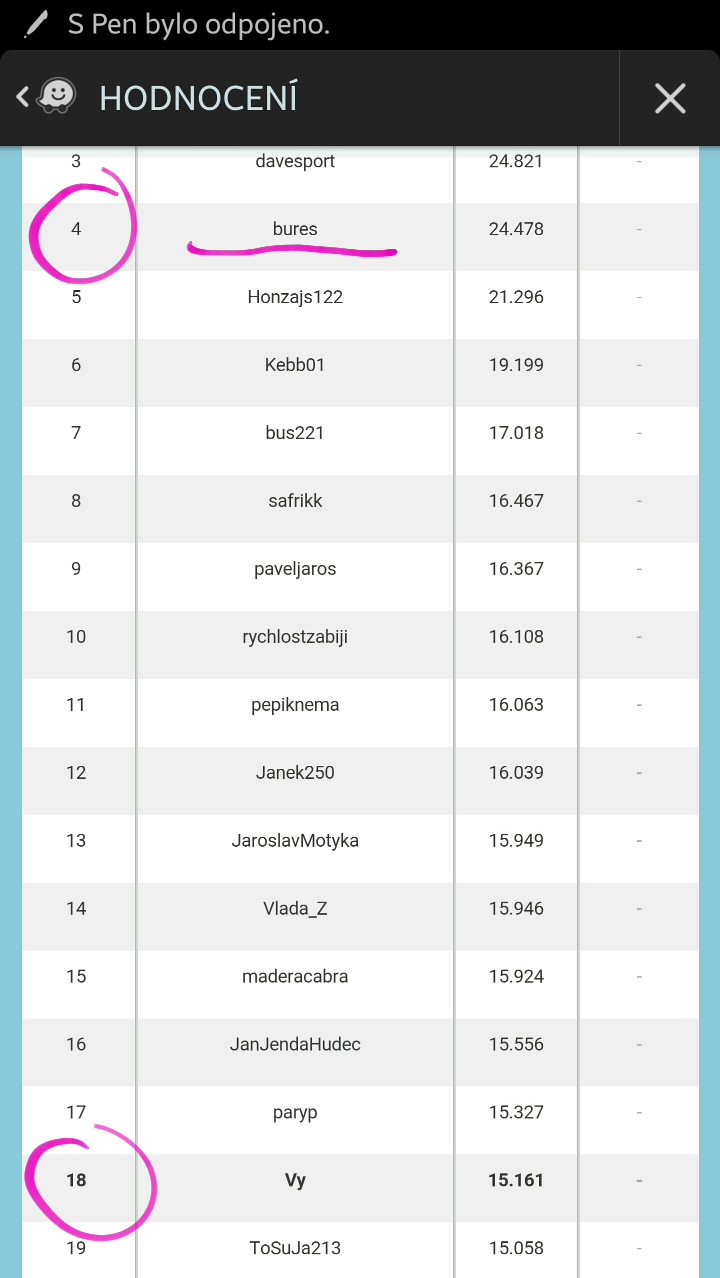Tap the score 24.478
The image size is (720, 1278).
tap(516, 229)
